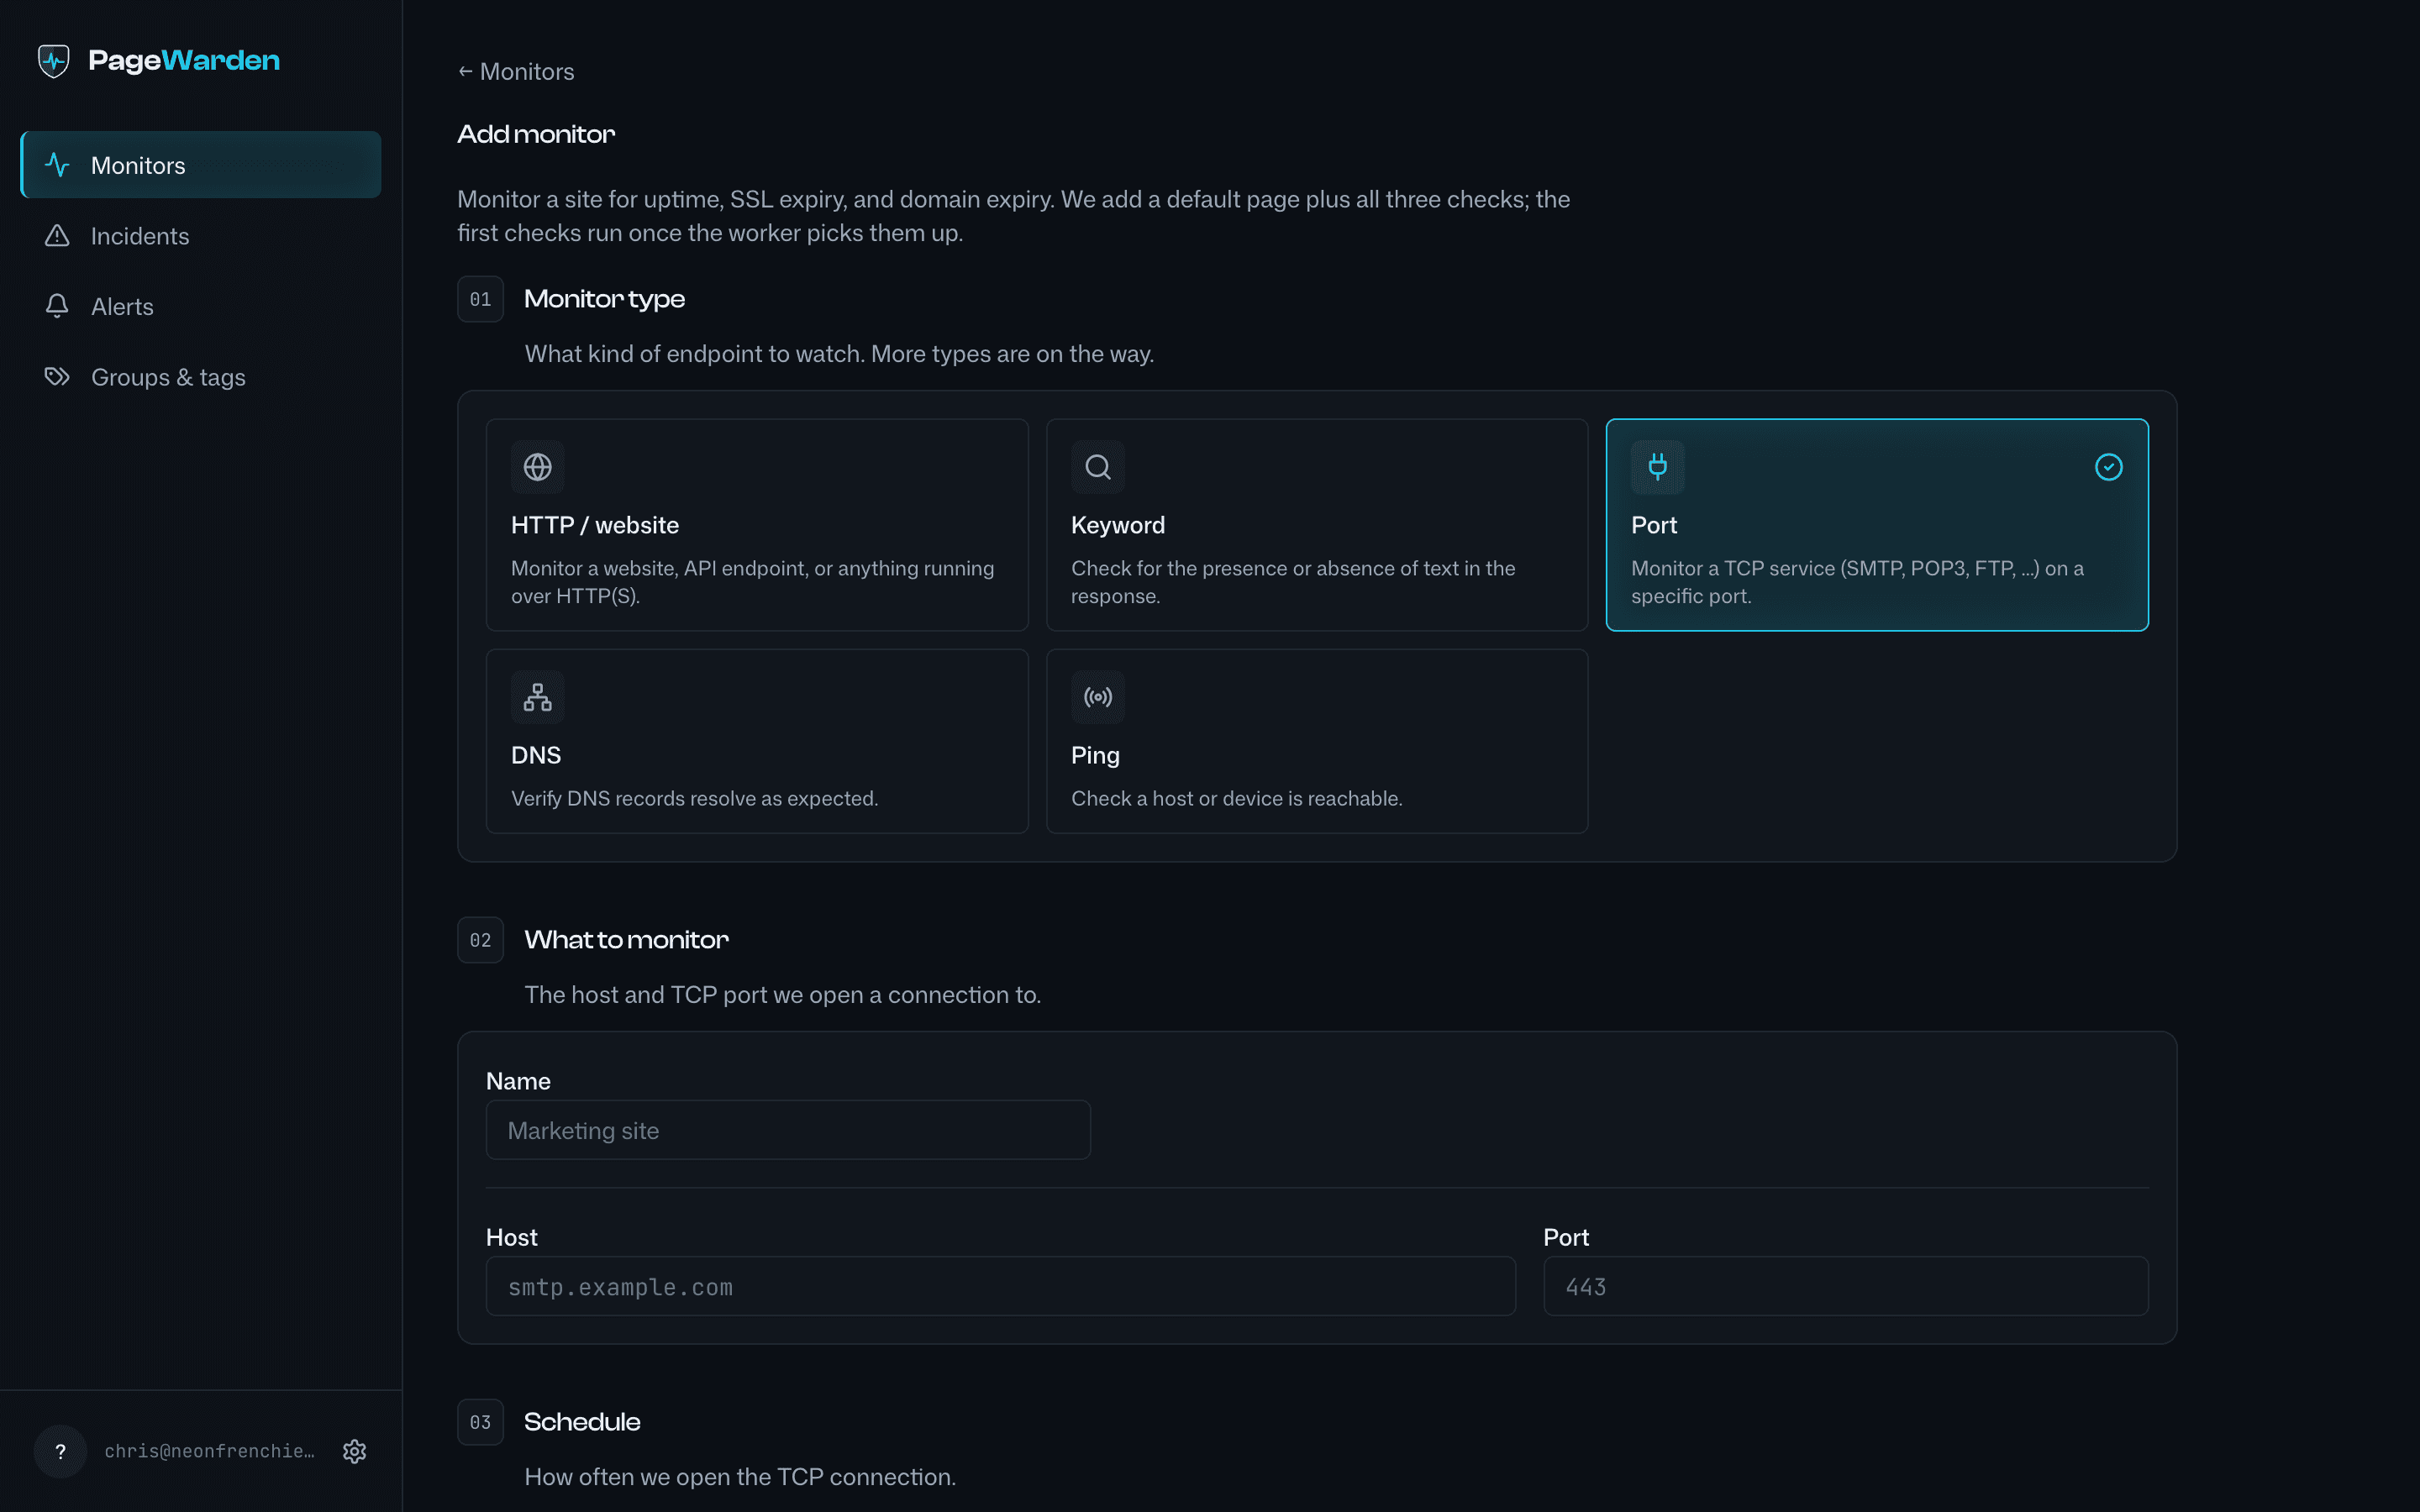Open settings gear icon beside account email

(x=355, y=1451)
